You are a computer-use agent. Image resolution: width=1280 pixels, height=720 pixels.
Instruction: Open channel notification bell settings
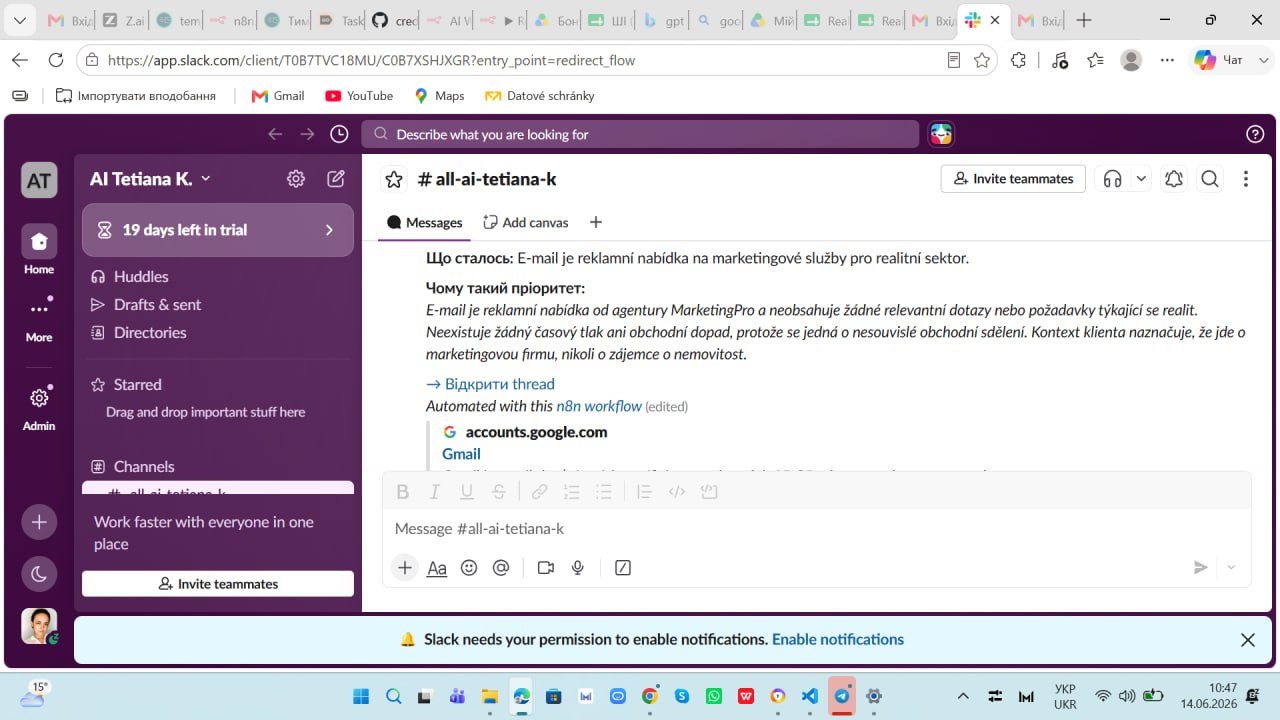(x=1174, y=179)
